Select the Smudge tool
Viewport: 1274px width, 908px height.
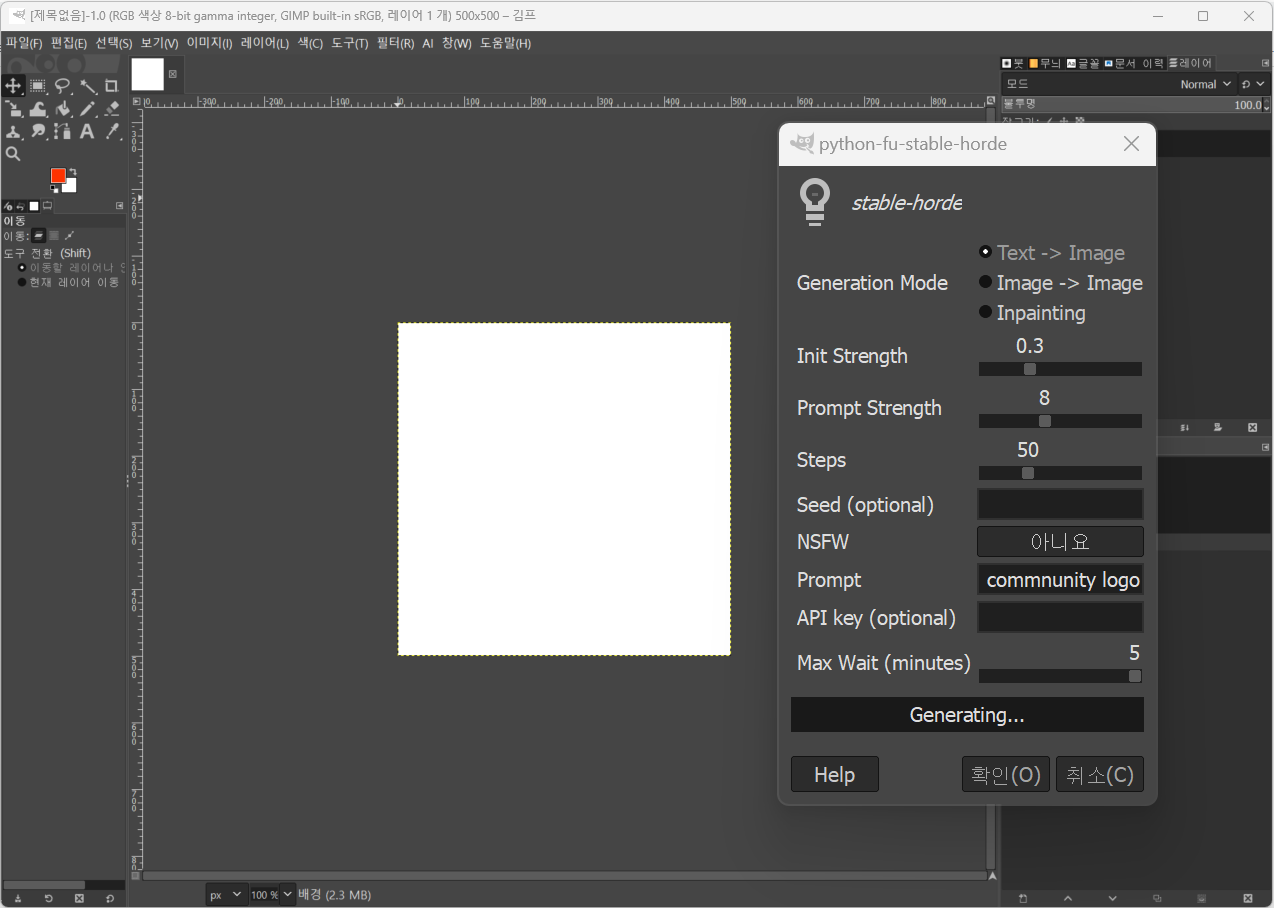click(38, 131)
